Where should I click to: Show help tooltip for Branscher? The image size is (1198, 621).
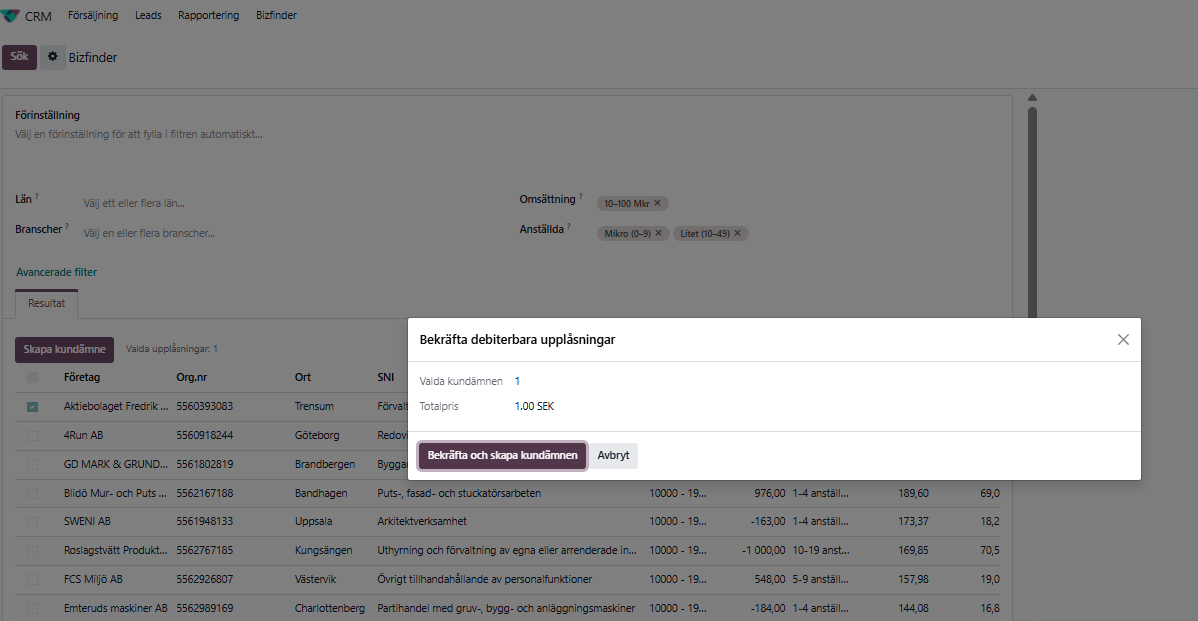67,226
